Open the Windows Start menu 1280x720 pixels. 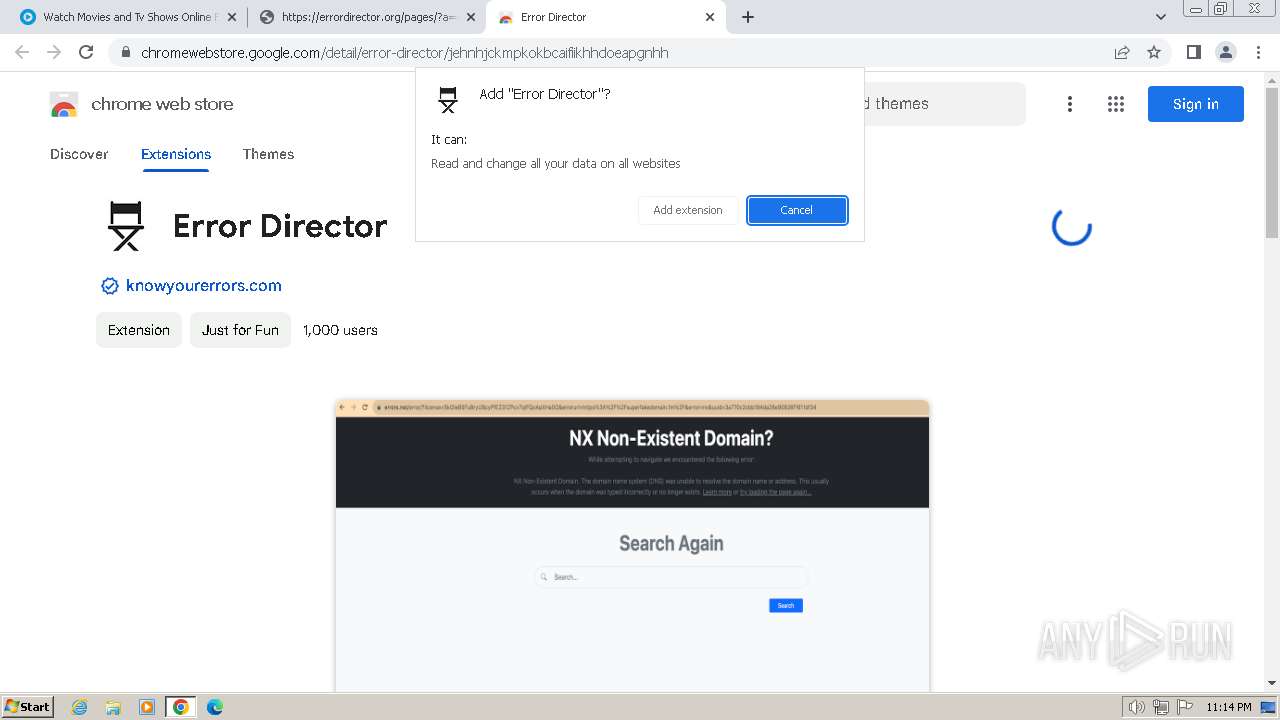[28, 707]
